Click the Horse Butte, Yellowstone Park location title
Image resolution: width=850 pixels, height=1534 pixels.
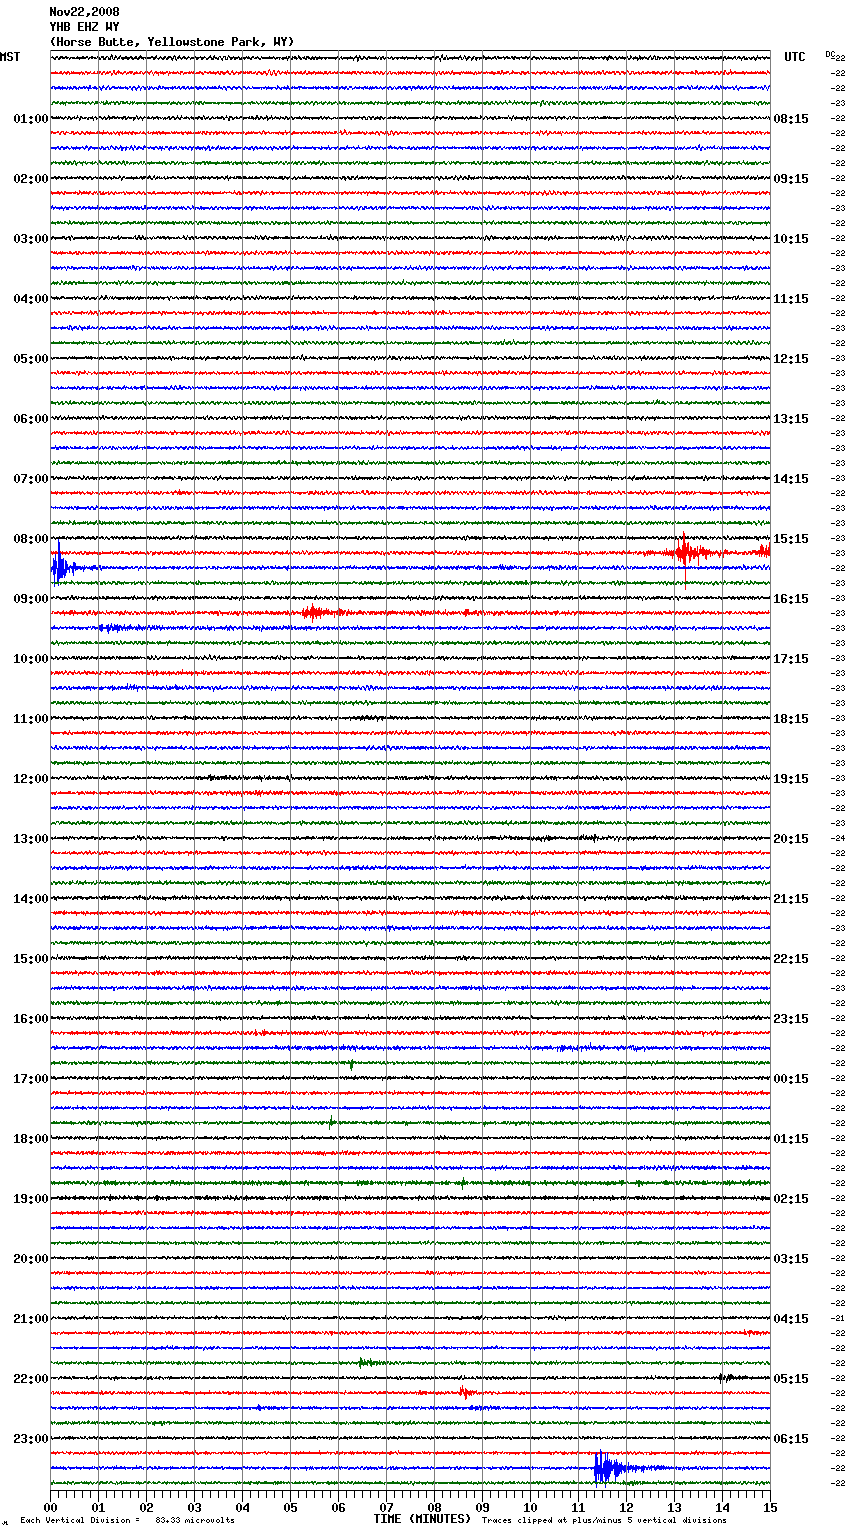pyautogui.click(x=172, y=42)
